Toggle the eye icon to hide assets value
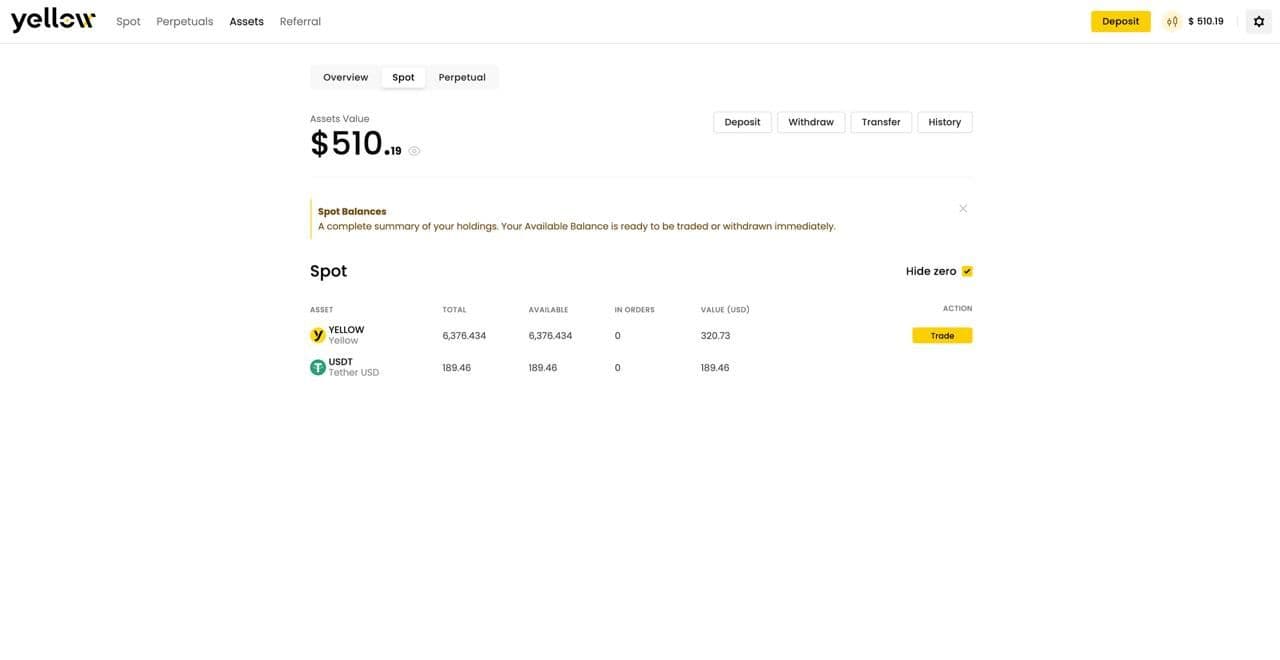Screen dimensions: 1280x660 (414, 151)
